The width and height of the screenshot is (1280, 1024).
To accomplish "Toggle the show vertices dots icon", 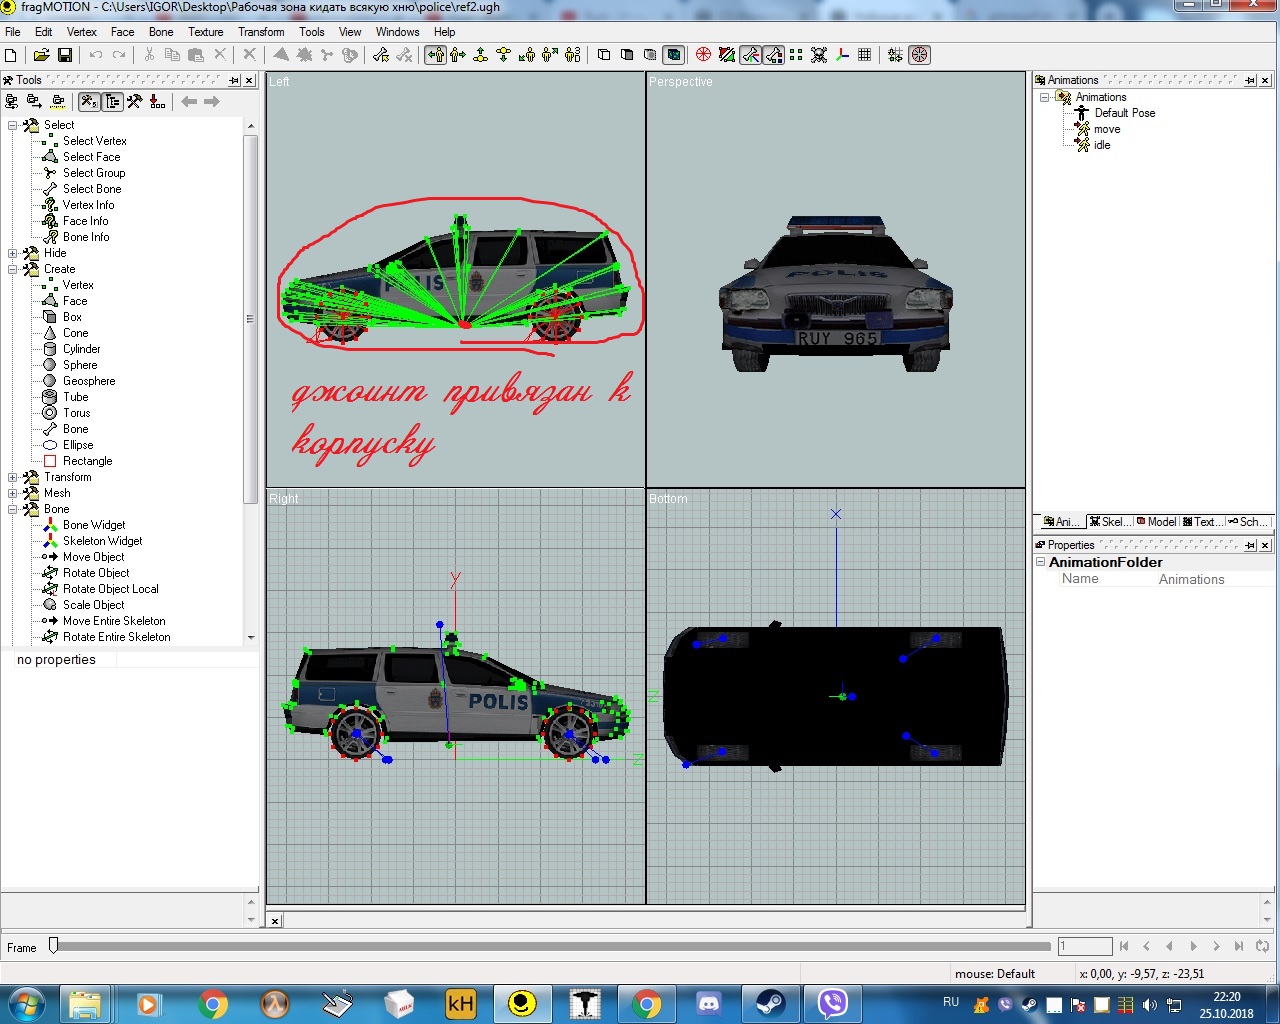I will (x=796, y=55).
